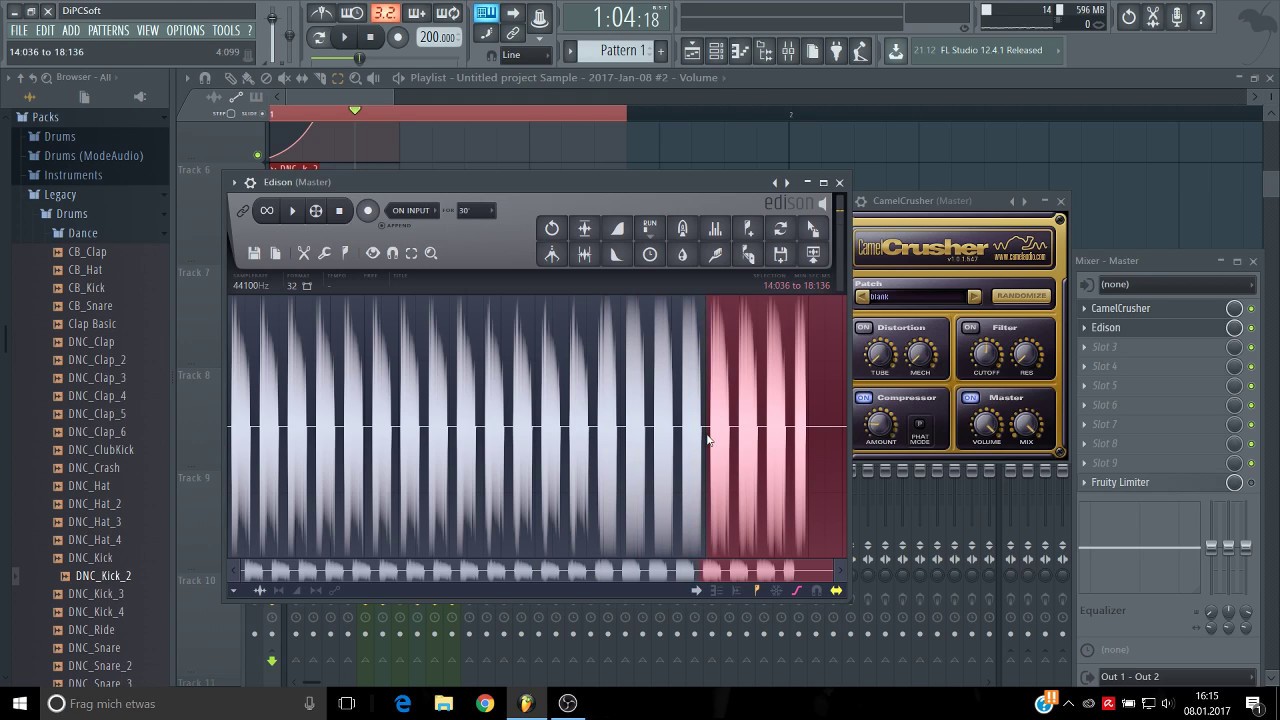Open the Line snap dropdown in toolbar

pyautogui.click(x=527, y=55)
